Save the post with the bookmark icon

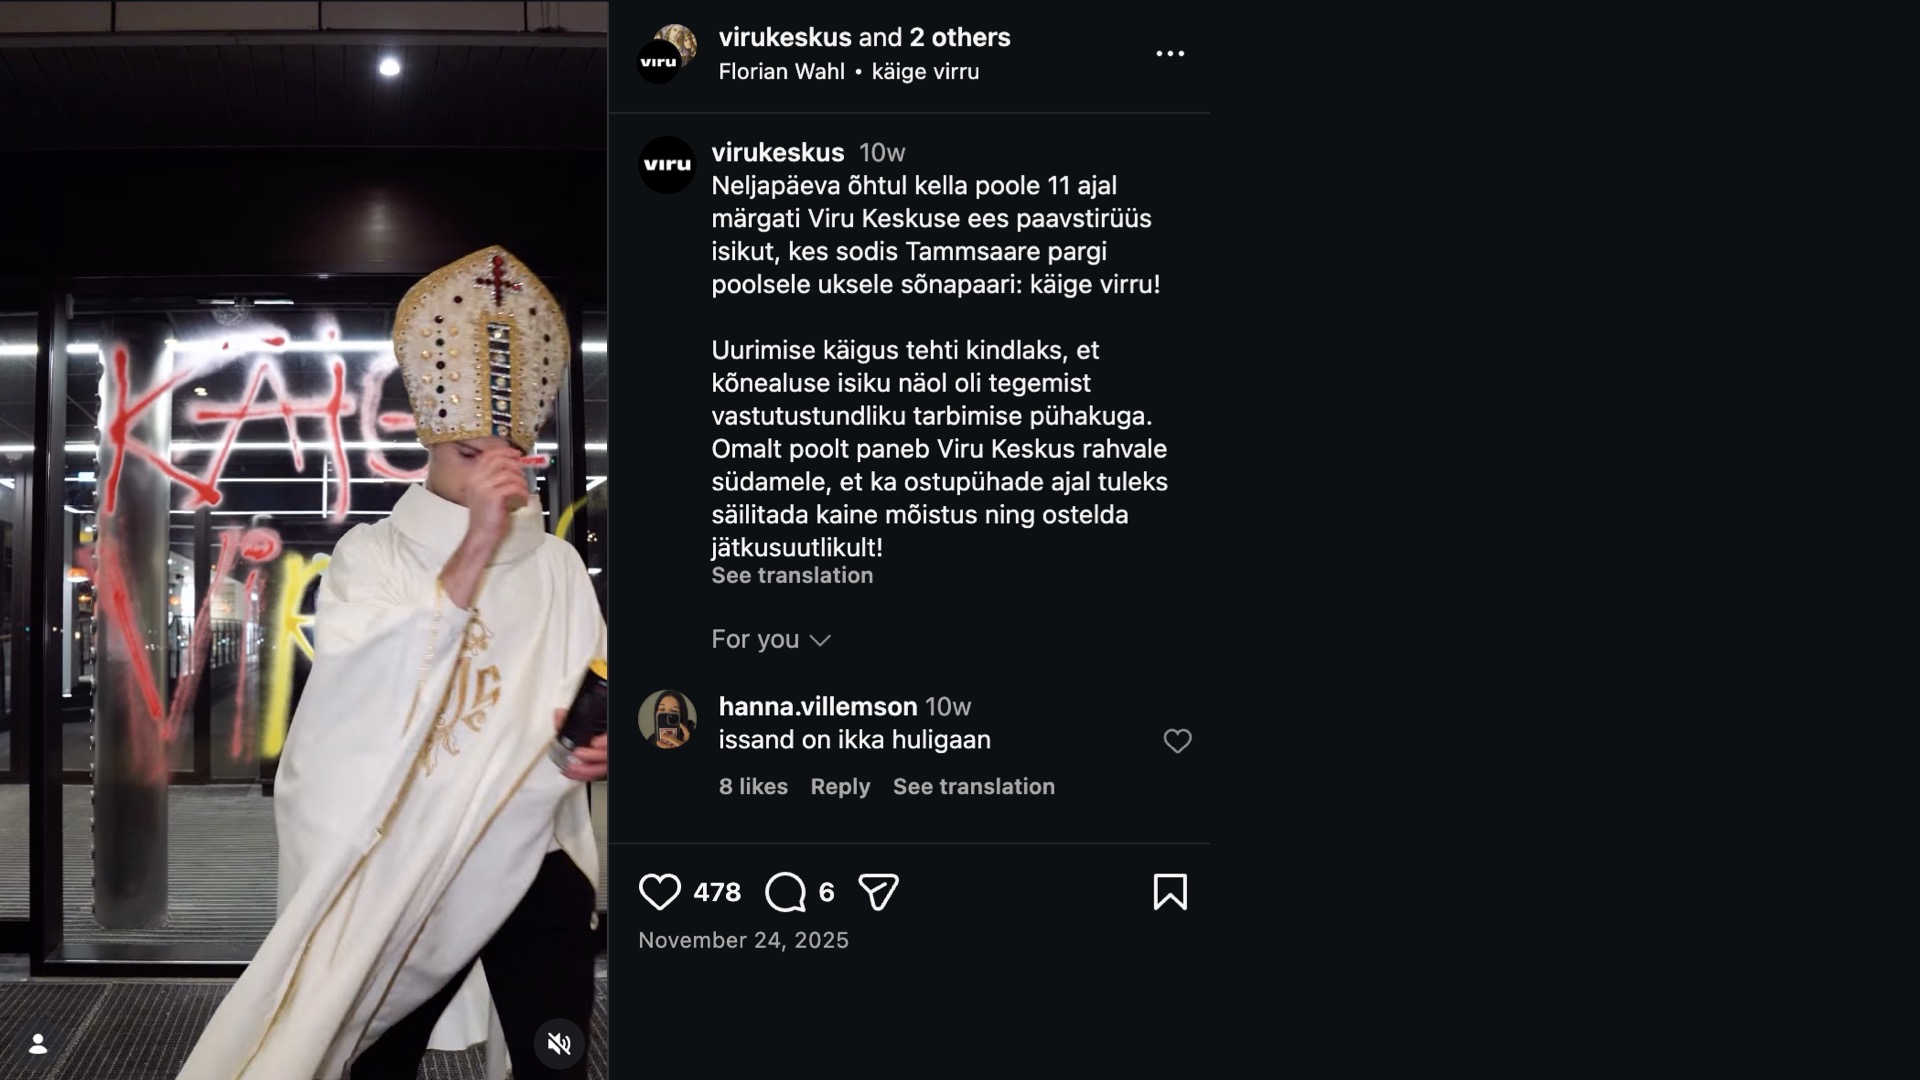click(1170, 892)
